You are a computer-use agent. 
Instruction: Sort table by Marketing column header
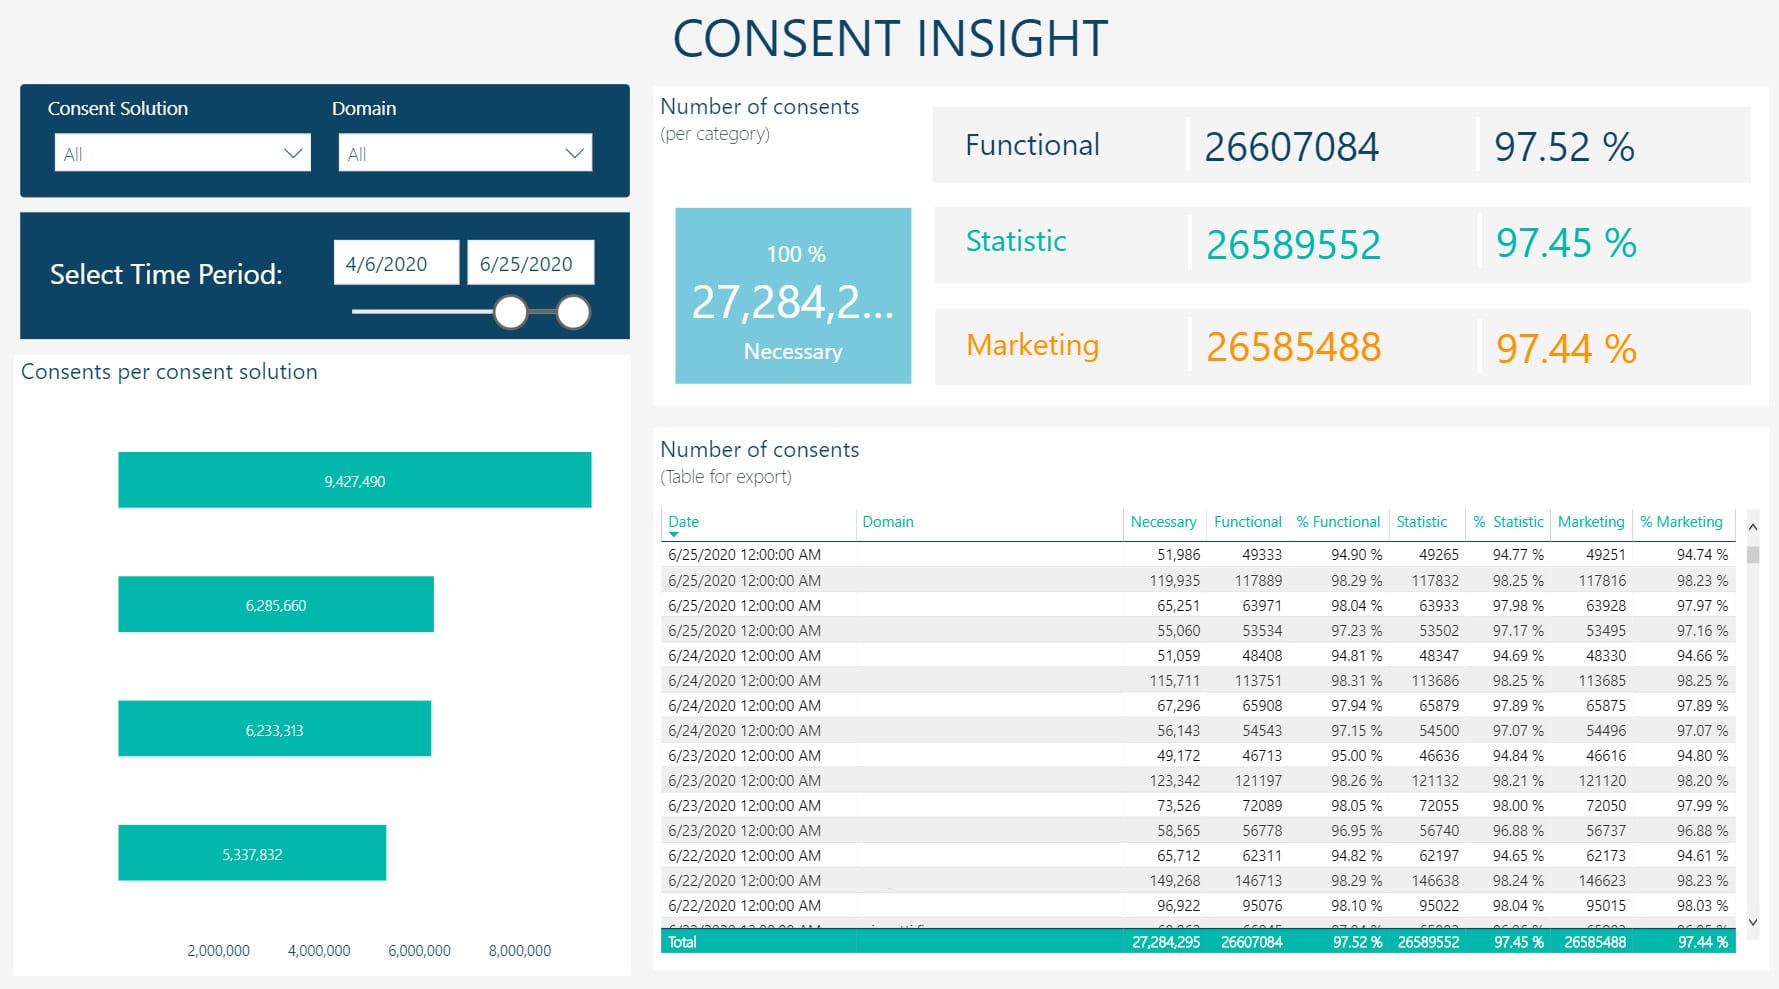(x=1591, y=521)
